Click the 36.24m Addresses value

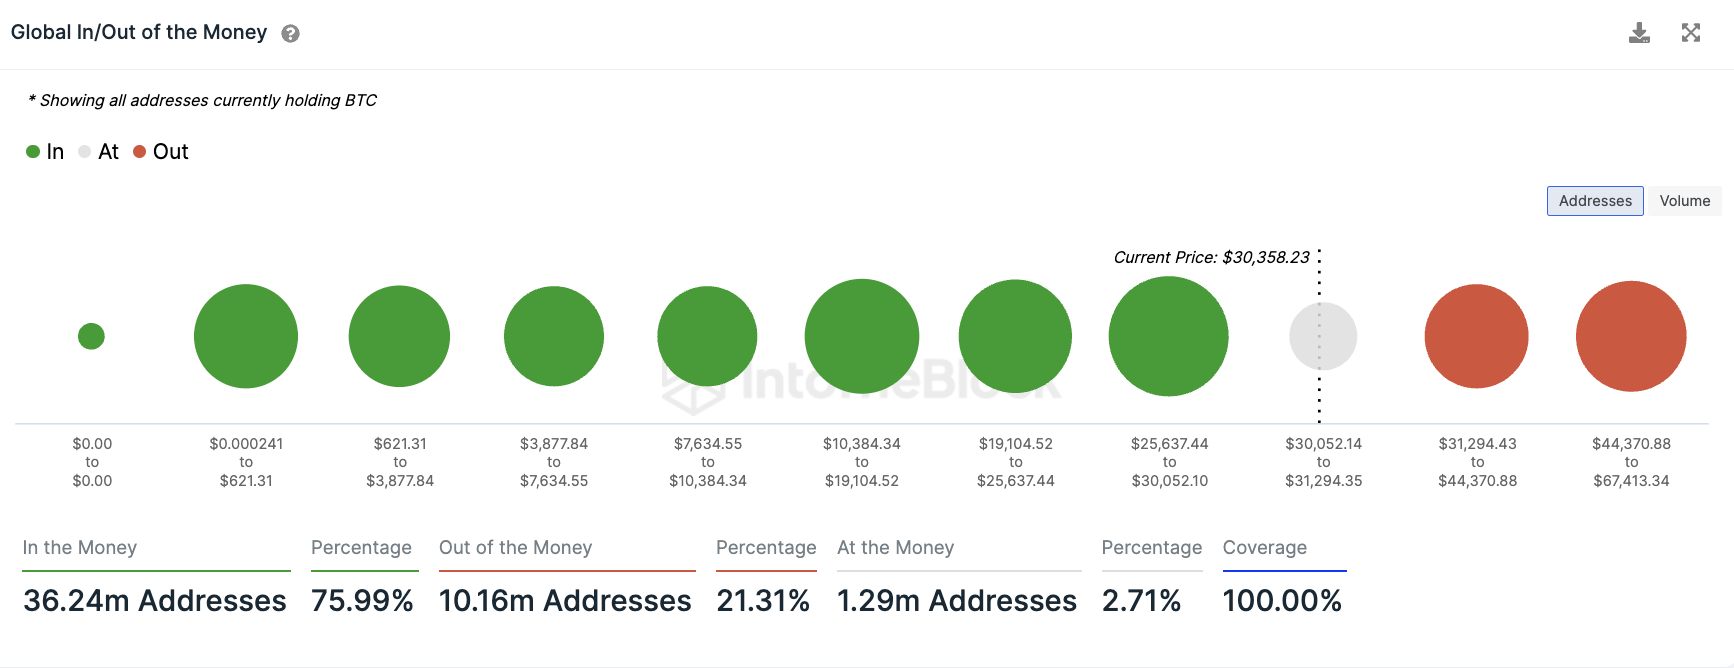click(155, 601)
